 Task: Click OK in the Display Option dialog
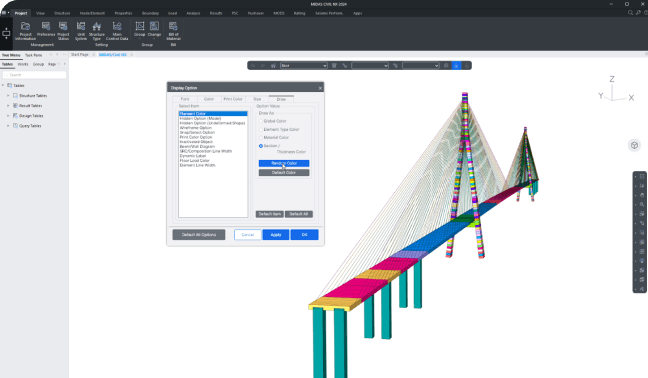pyautogui.click(x=305, y=235)
